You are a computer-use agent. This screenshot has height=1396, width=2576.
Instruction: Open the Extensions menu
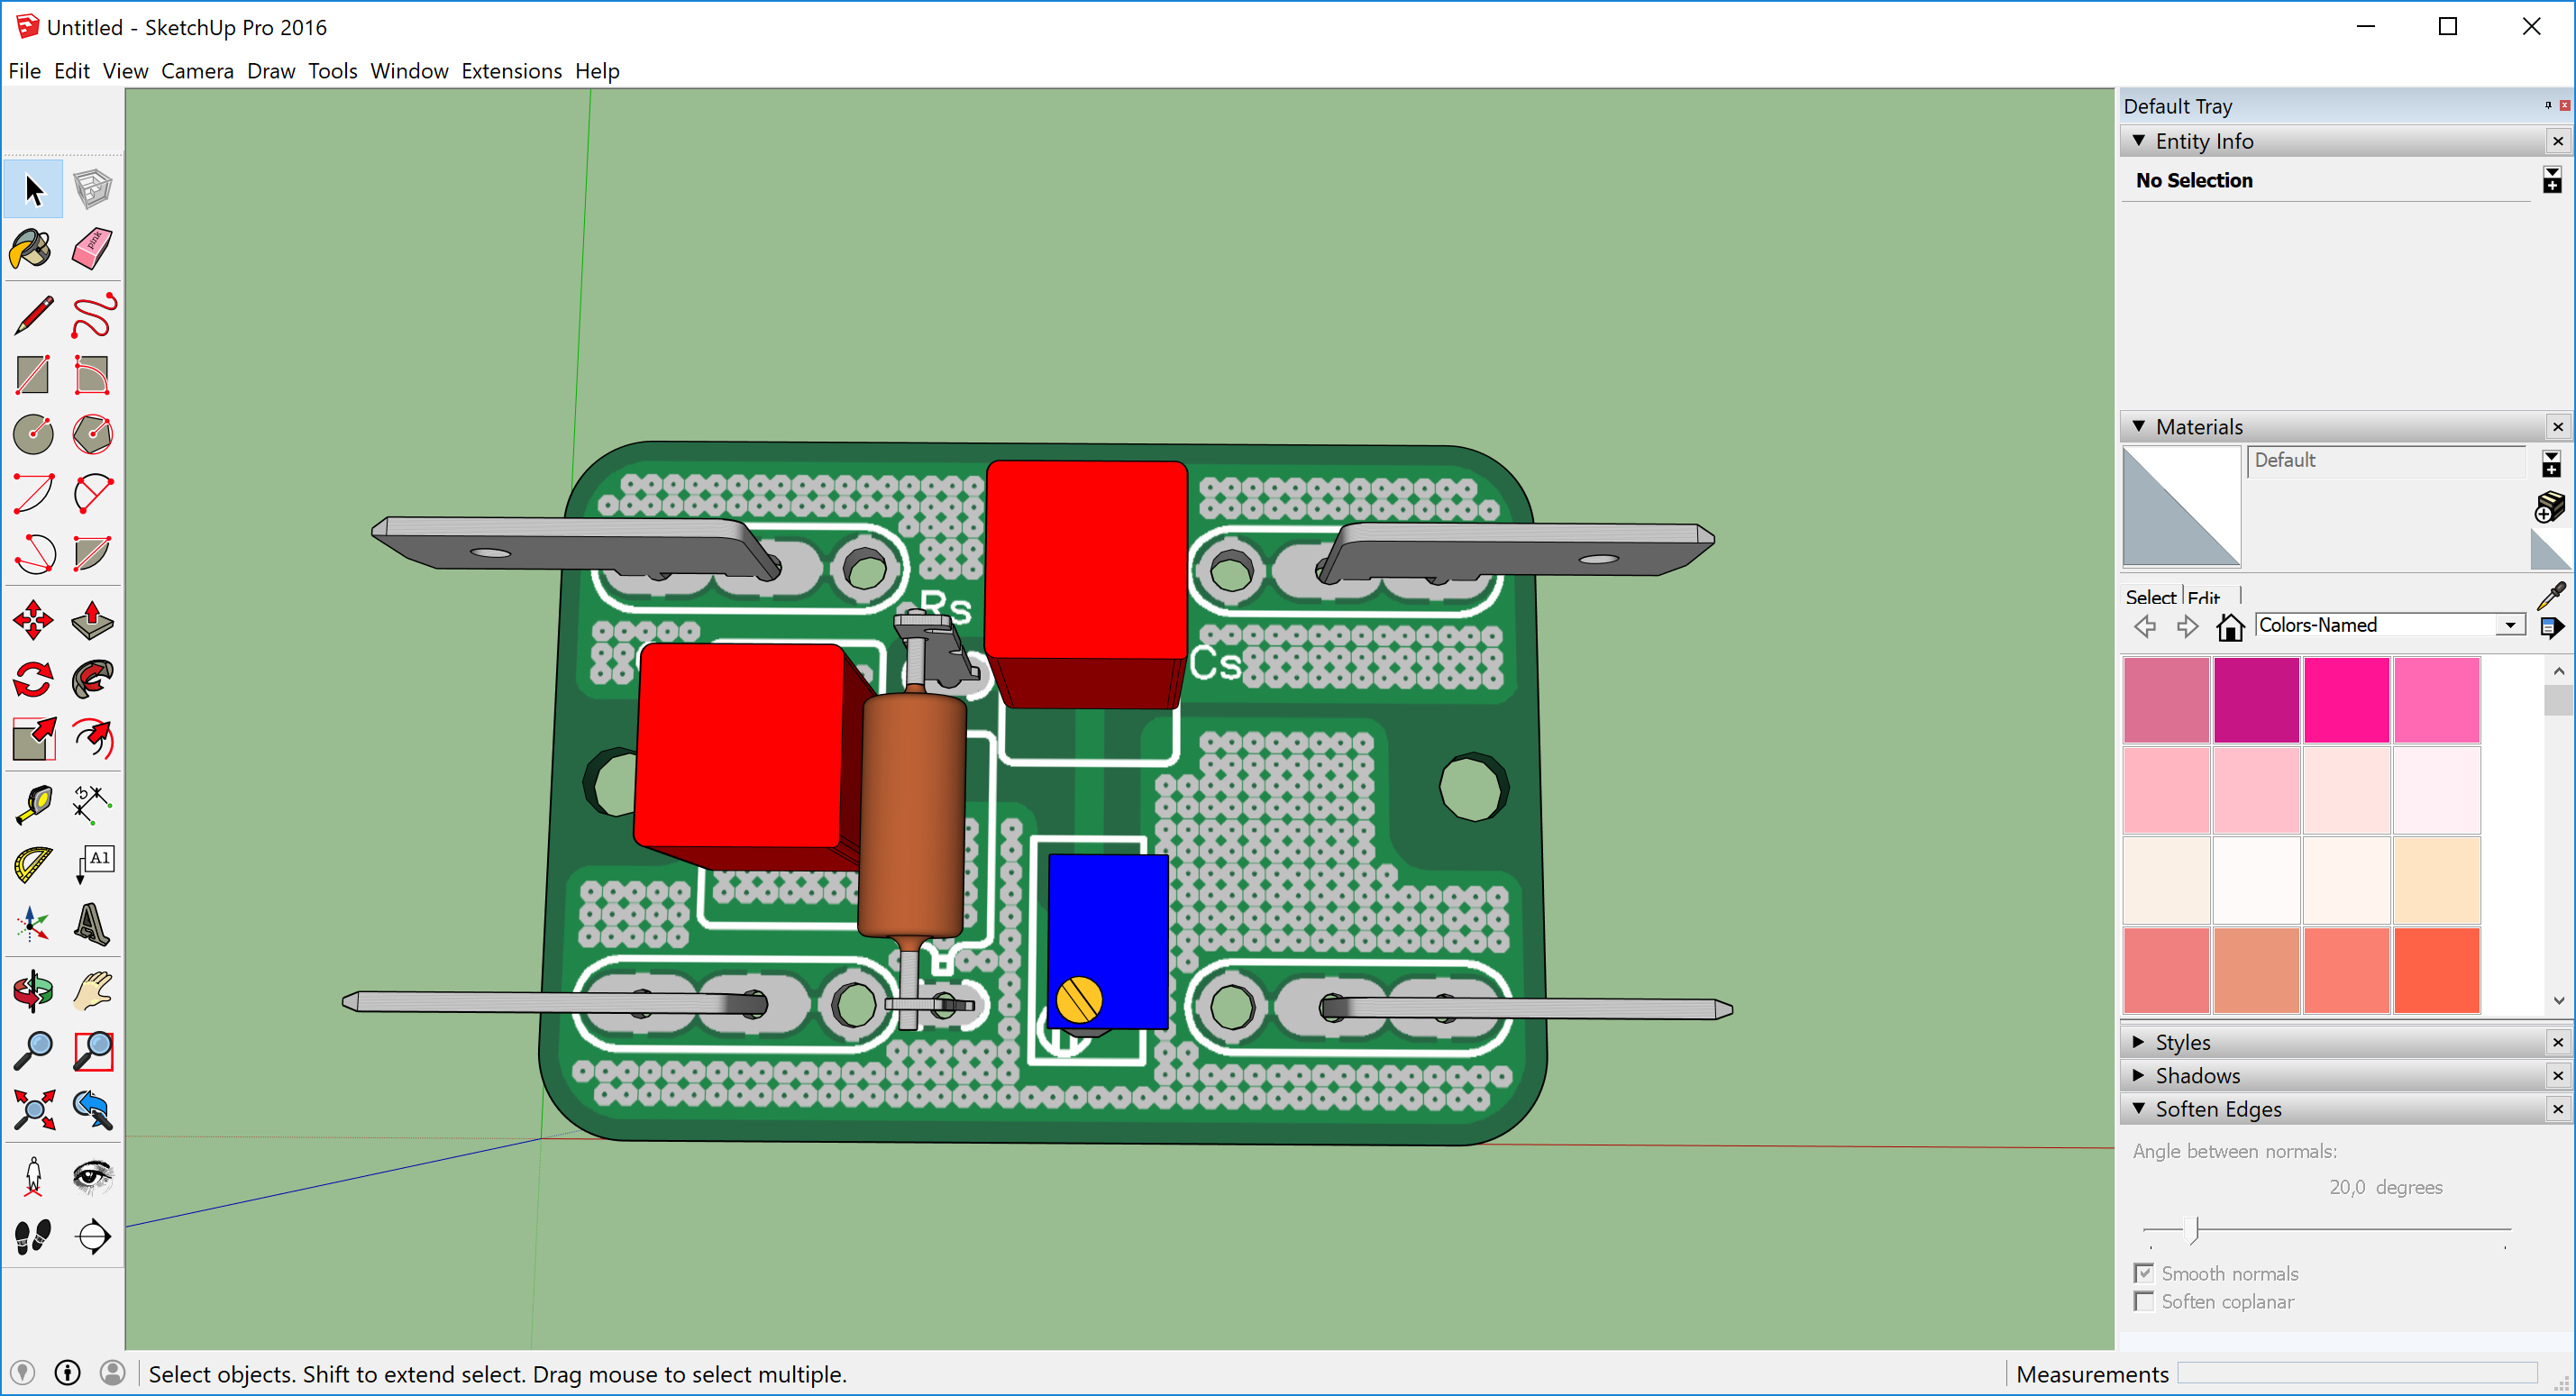(511, 71)
